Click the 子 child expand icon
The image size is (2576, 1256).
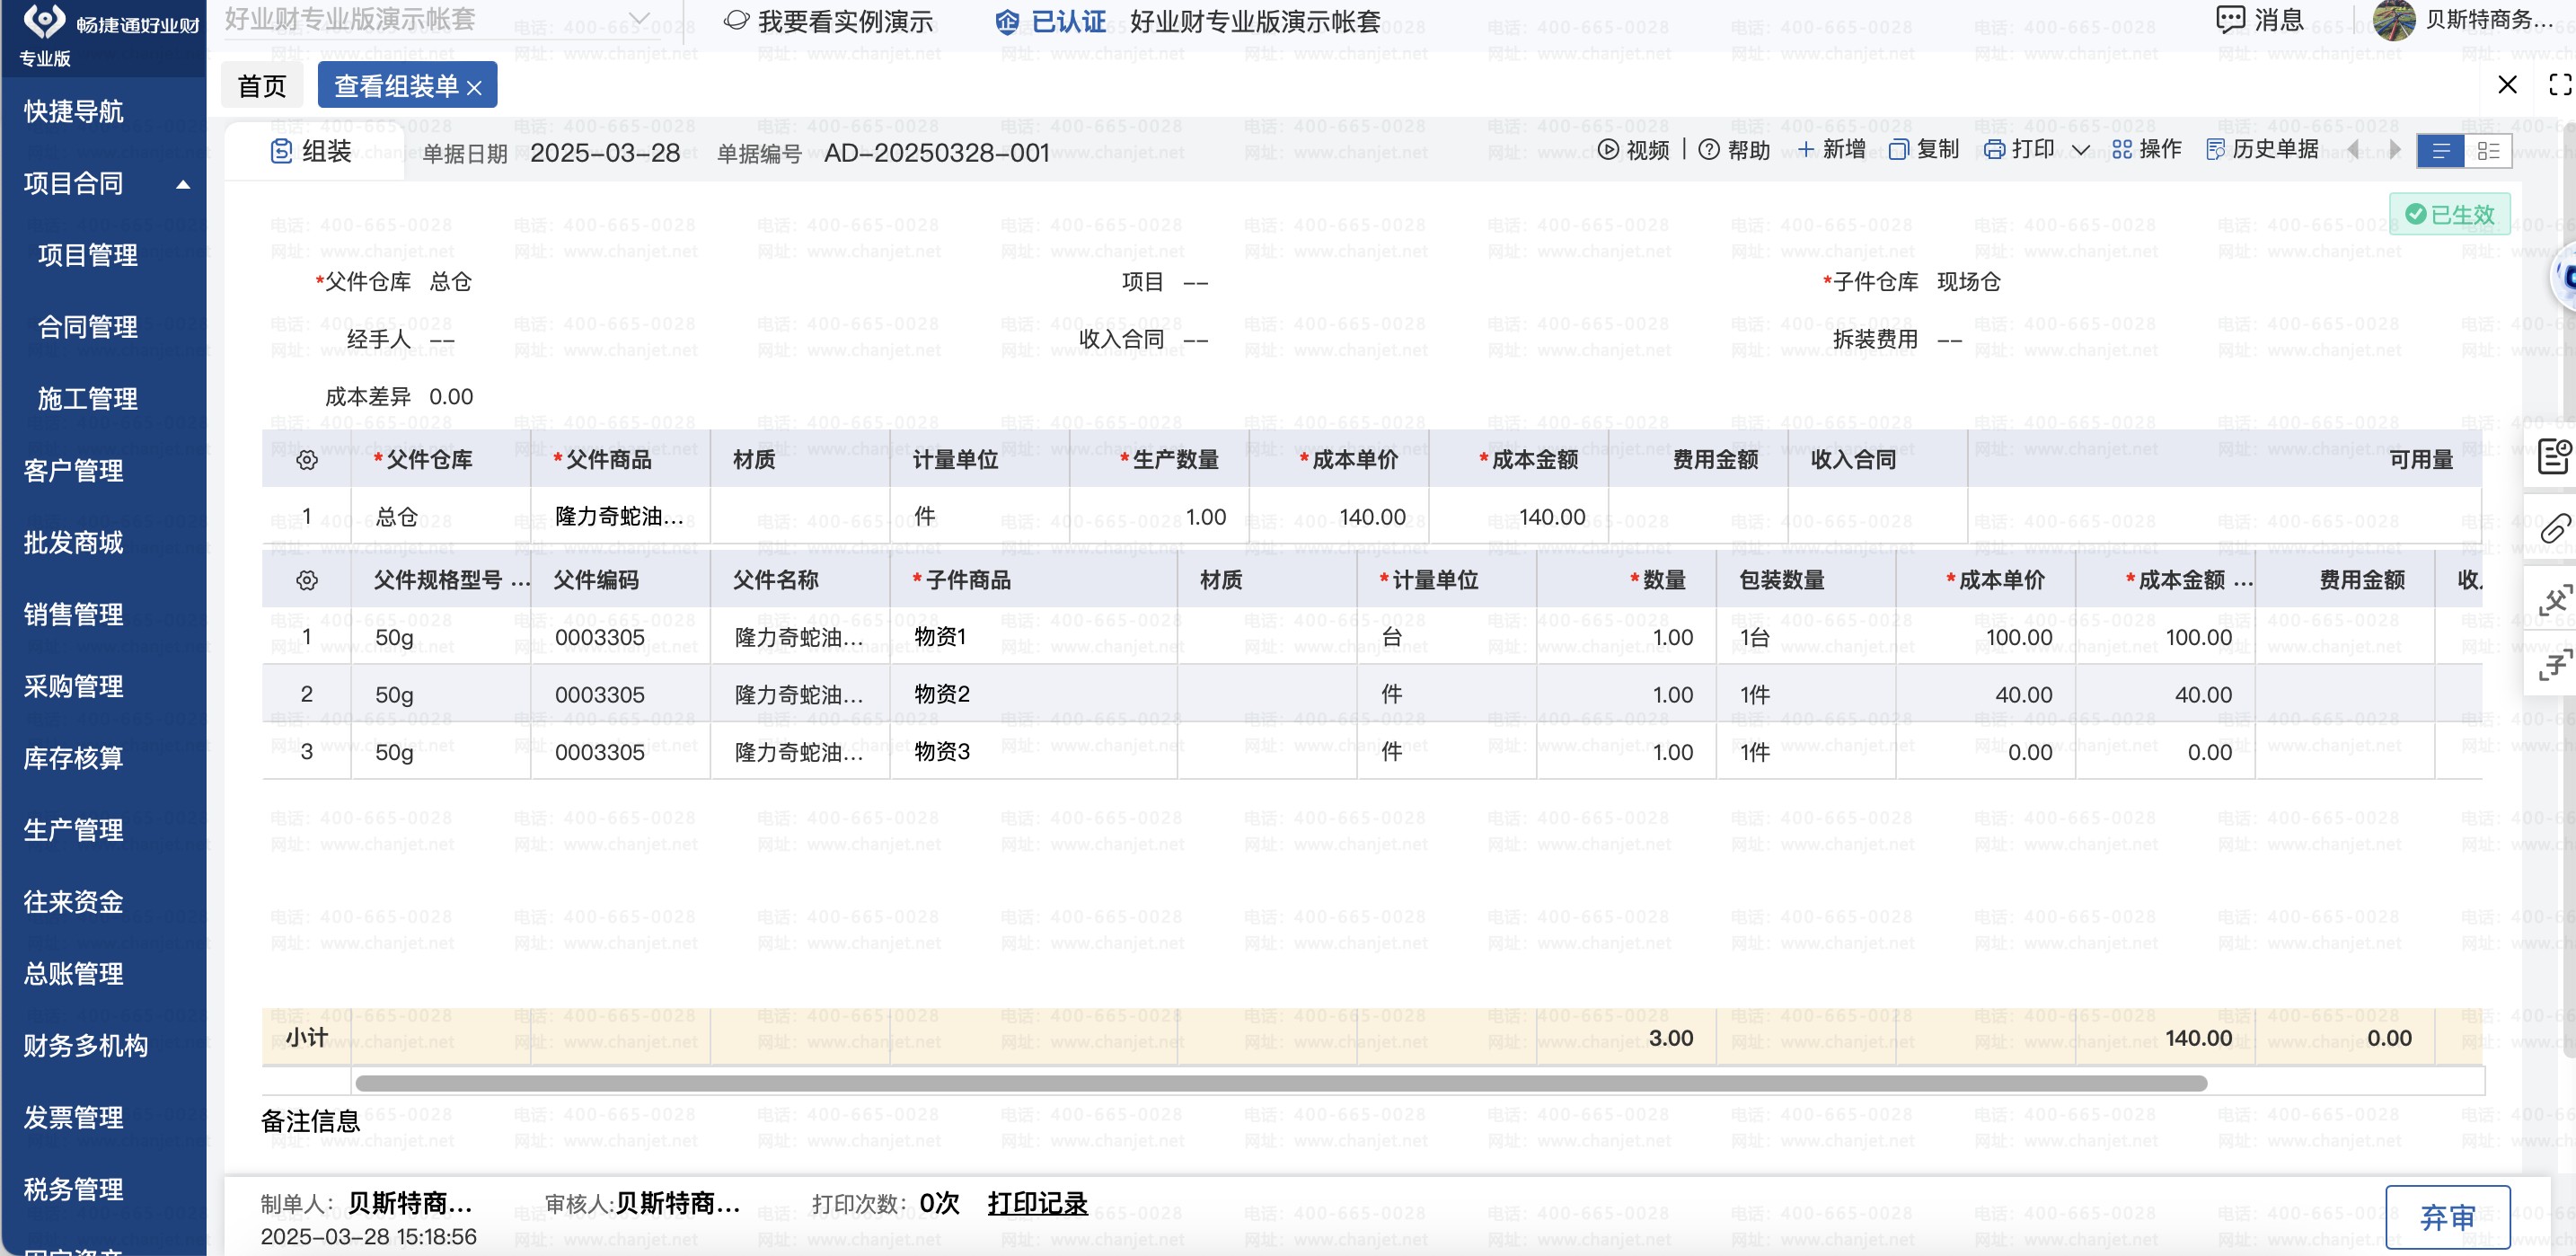pos(2554,664)
